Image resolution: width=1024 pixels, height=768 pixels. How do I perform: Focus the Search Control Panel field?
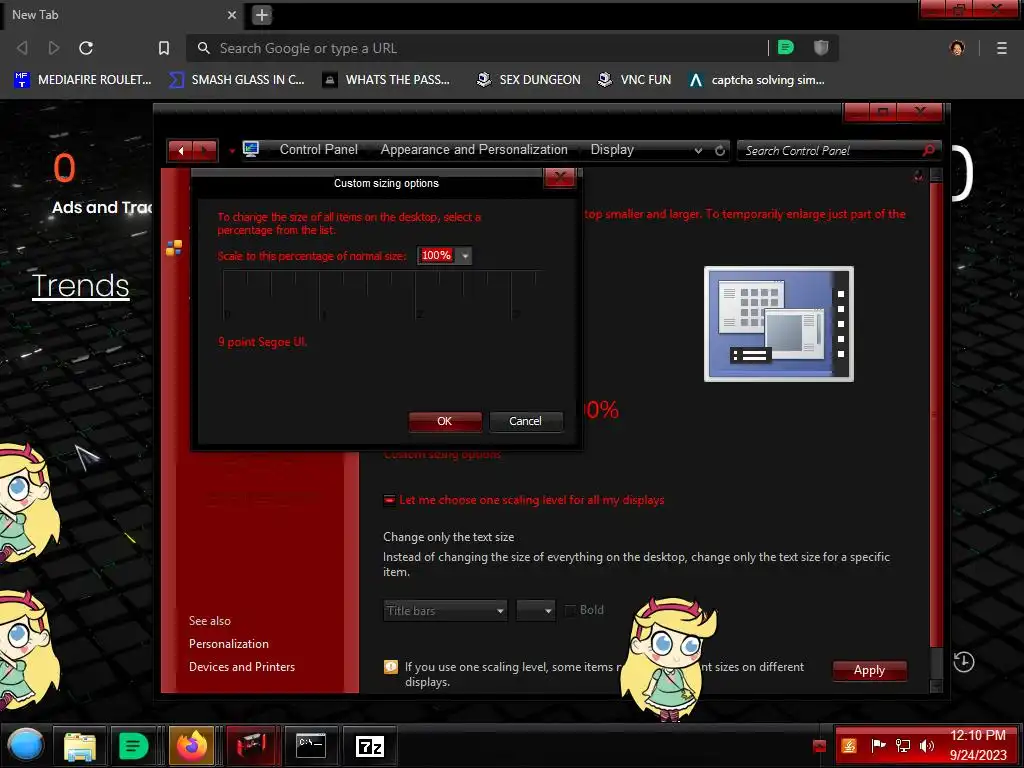(829, 150)
